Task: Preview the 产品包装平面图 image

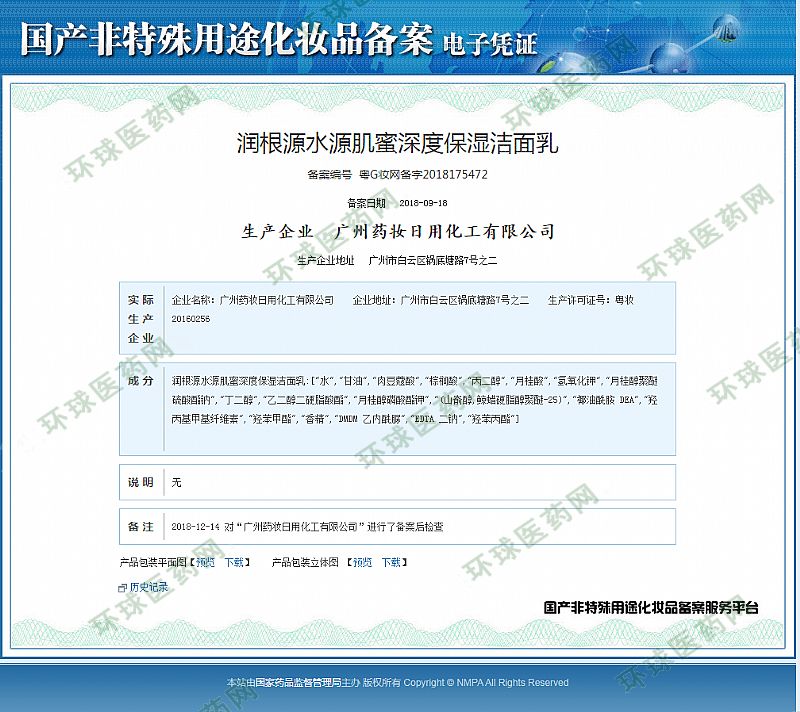Action: tap(205, 563)
